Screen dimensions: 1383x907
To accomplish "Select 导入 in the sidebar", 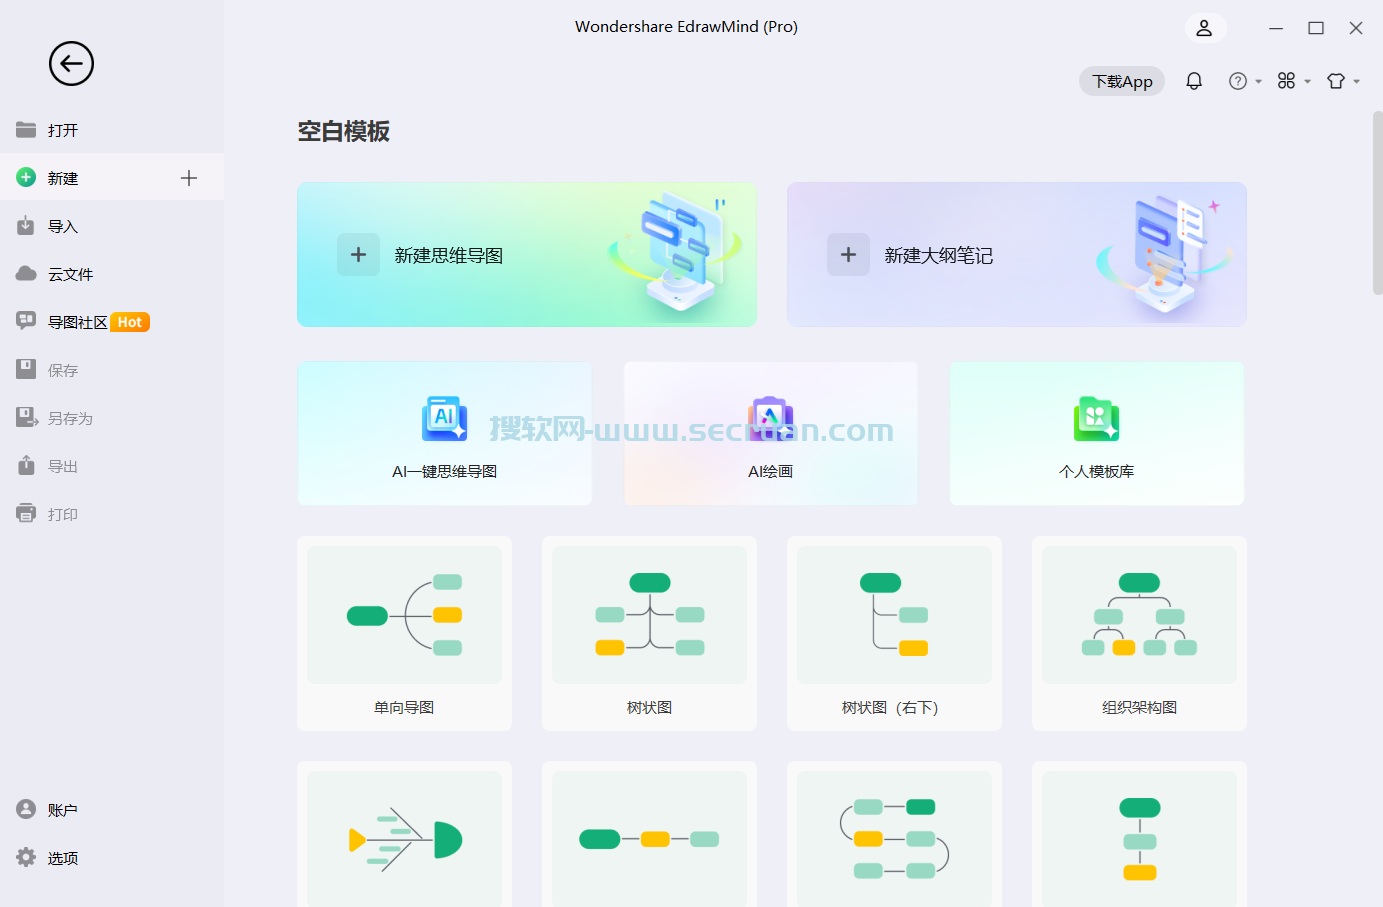I will click(112, 226).
